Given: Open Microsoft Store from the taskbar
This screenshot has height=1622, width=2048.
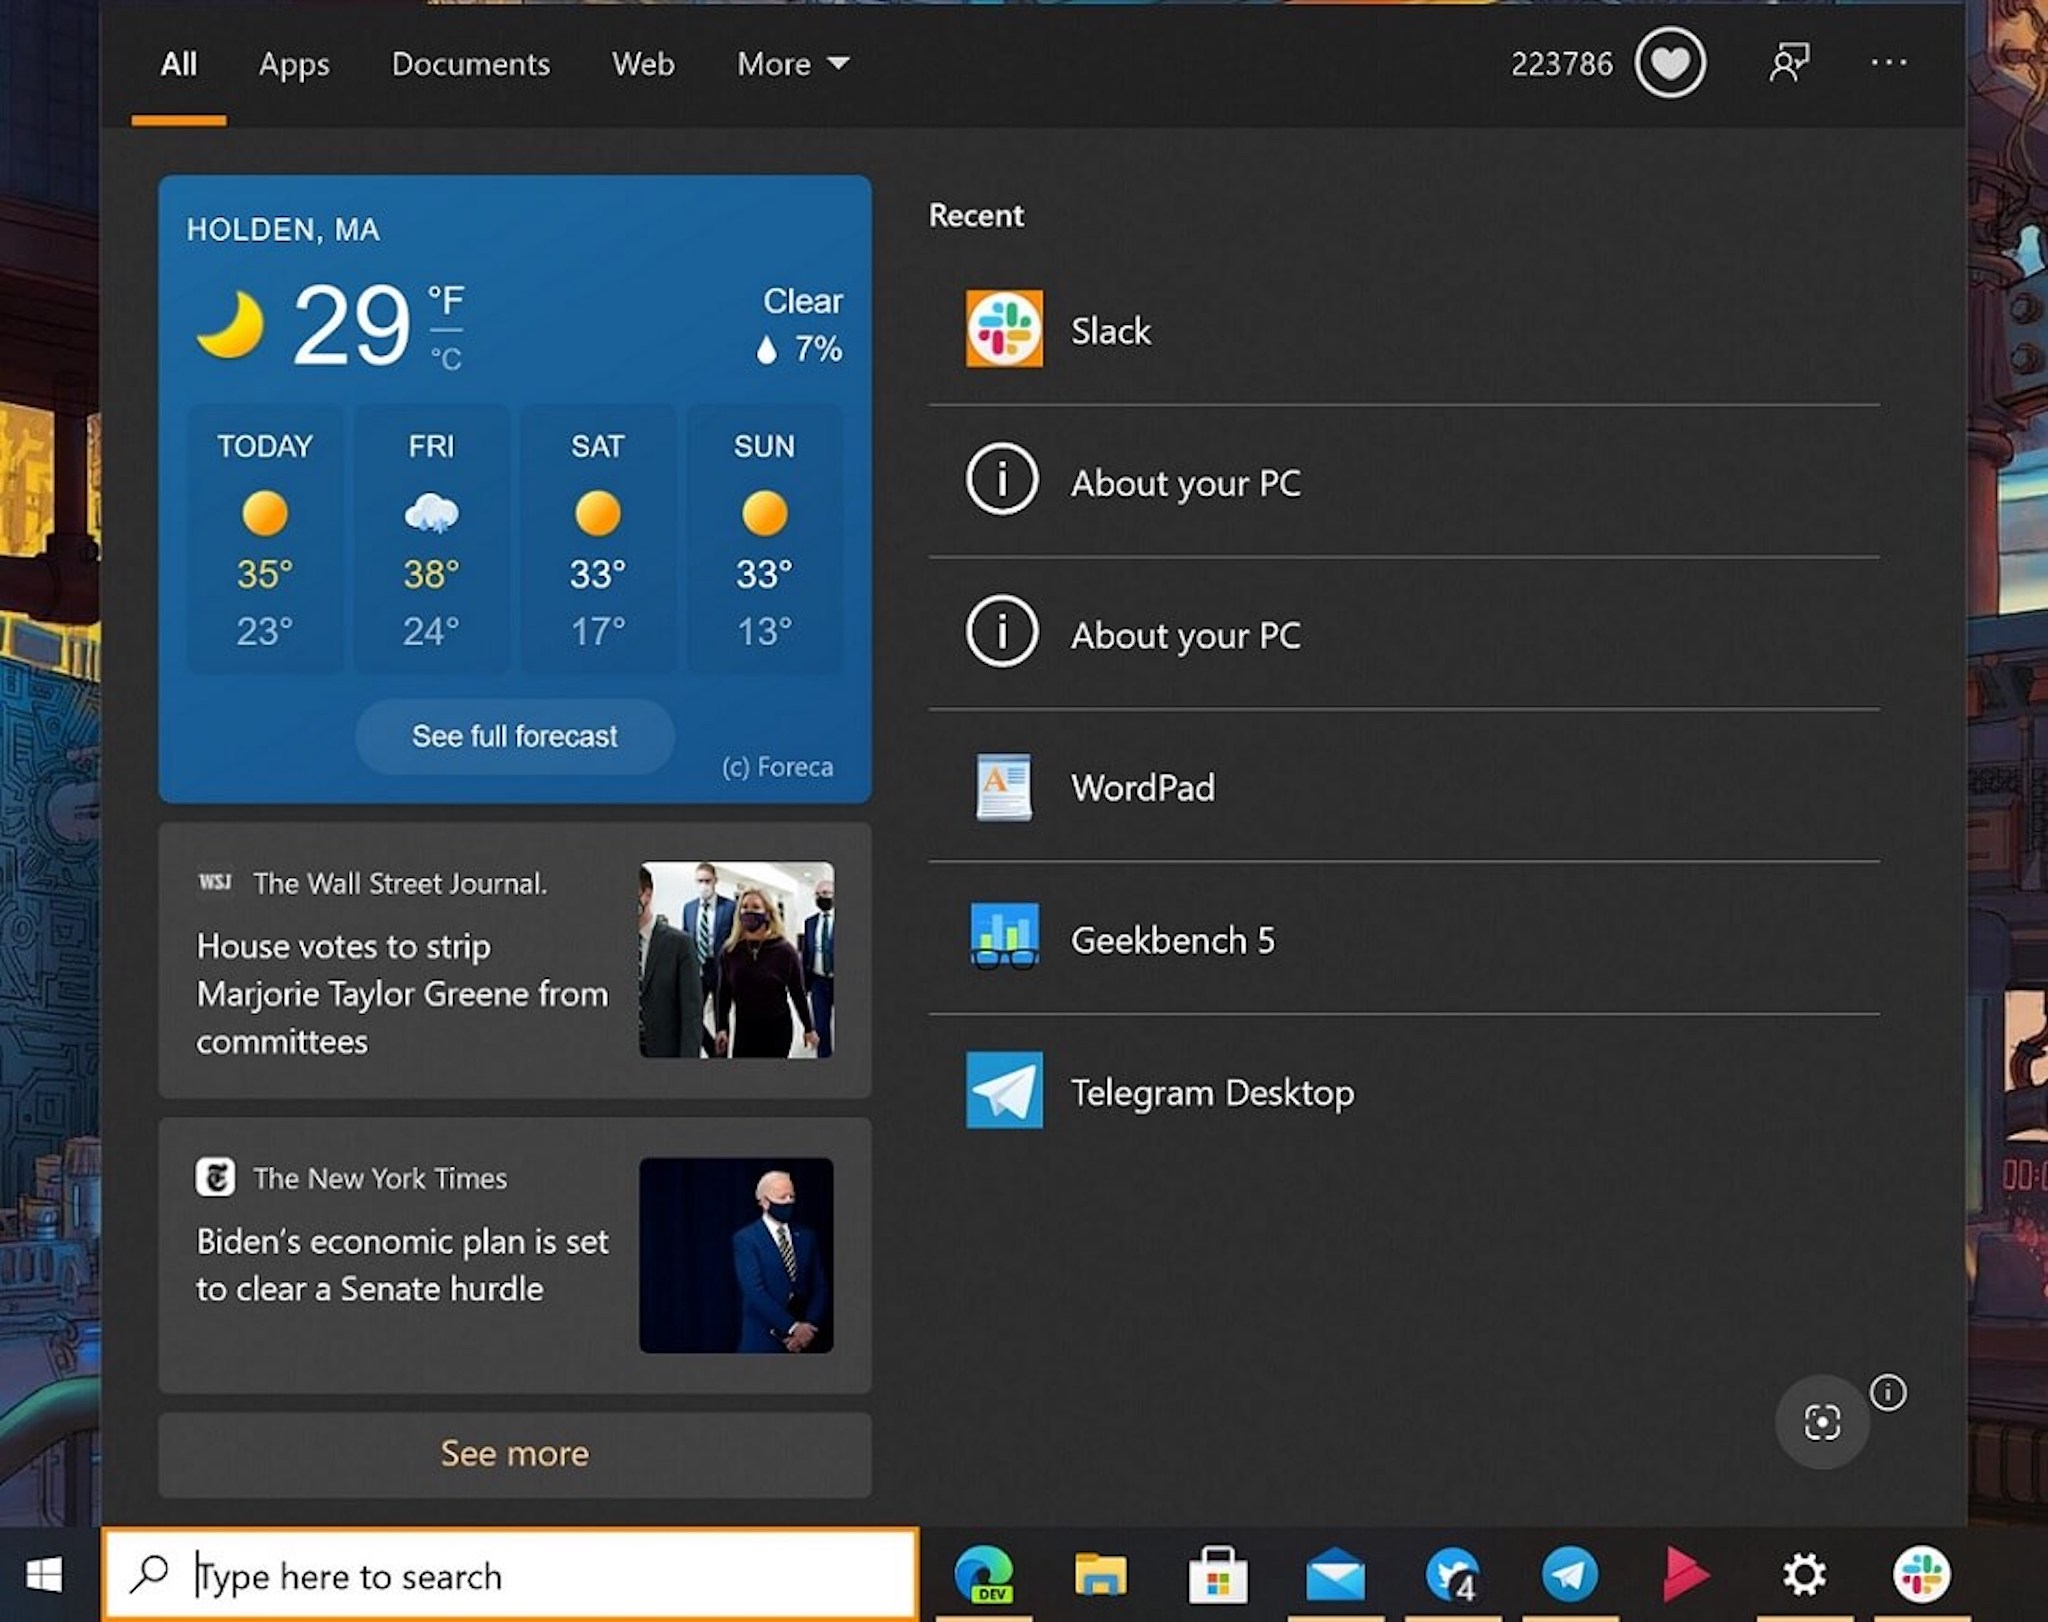Looking at the screenshot, I should click(1217, 1575).
